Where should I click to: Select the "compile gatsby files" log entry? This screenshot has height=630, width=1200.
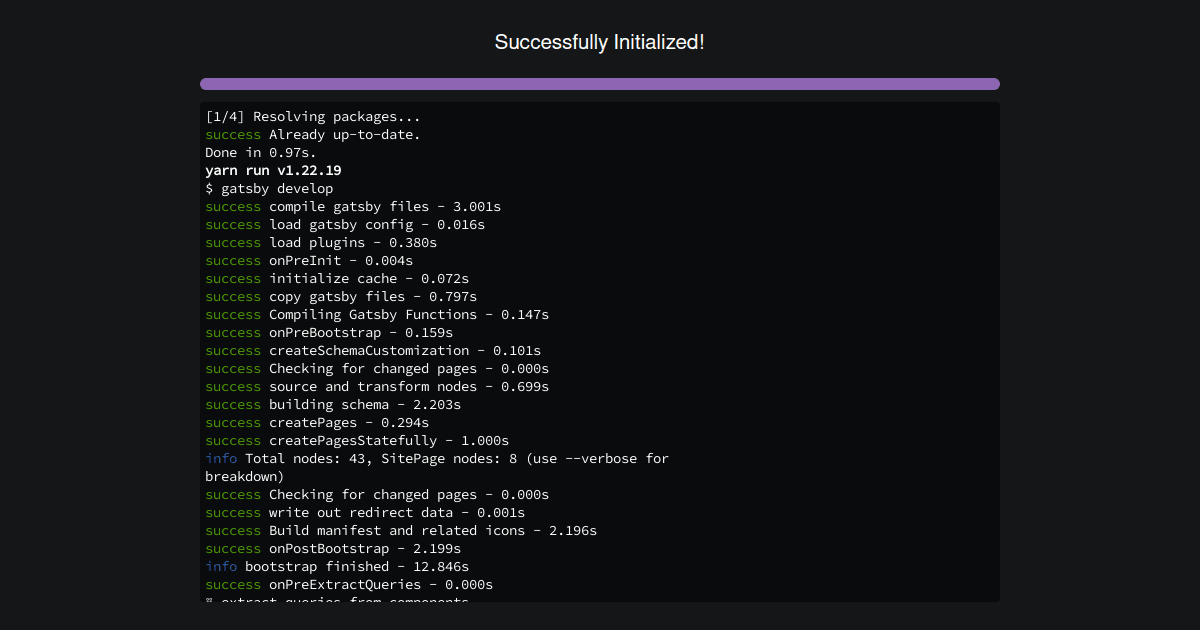click(353, 207)
